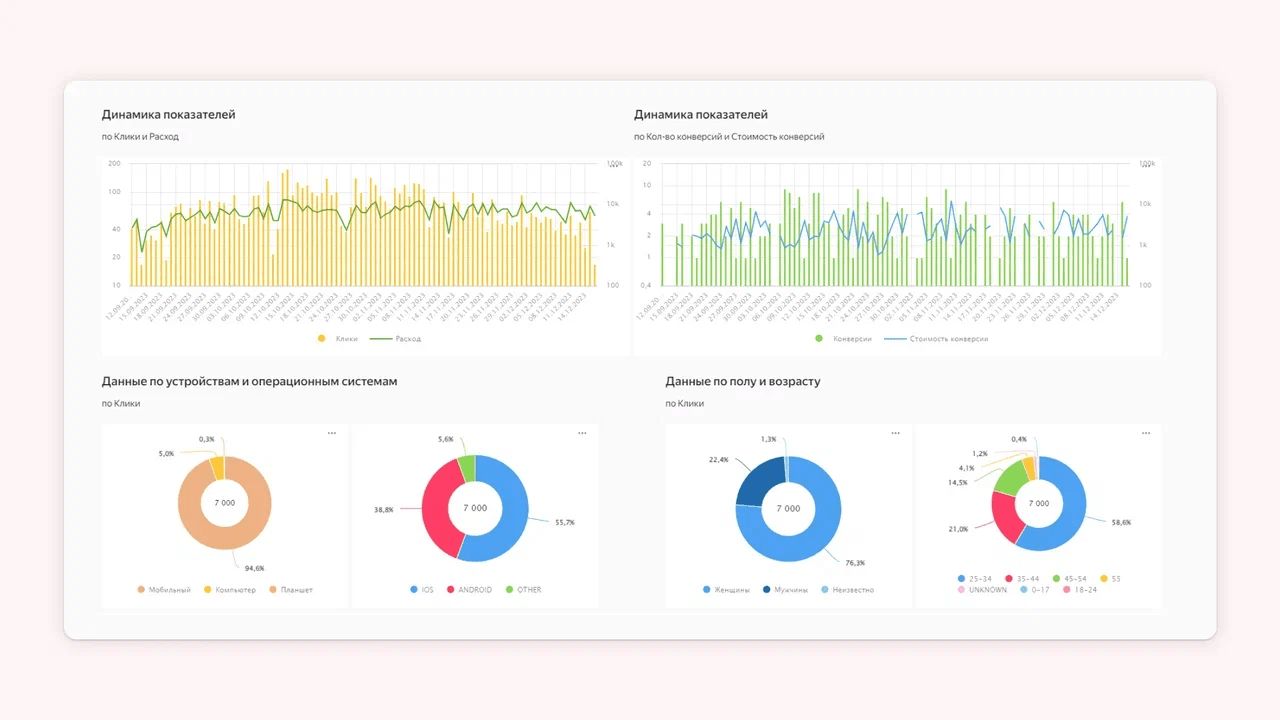Open the three-dot menu on the devices donut chart
Viewport: 1280px width, 720px height.
[x=332, y=433]
